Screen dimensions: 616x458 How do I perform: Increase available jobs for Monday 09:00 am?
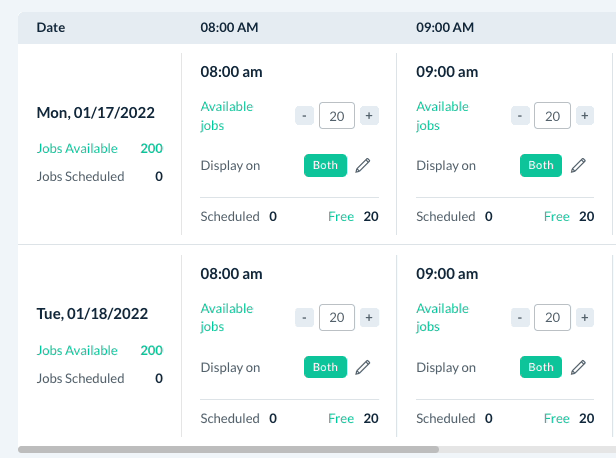(x=585, y=116)
